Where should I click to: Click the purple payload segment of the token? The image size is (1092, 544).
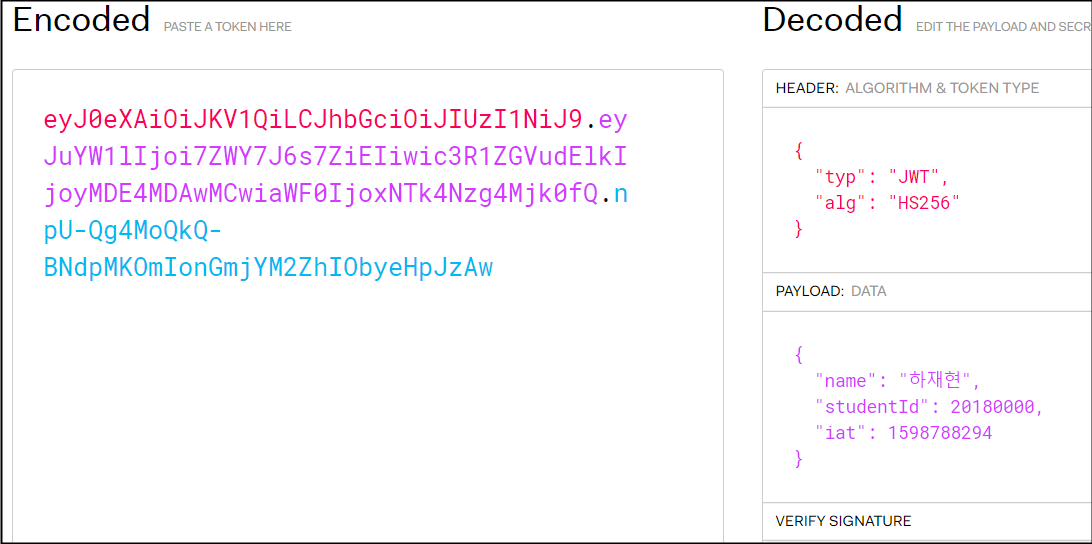[335, 157]
